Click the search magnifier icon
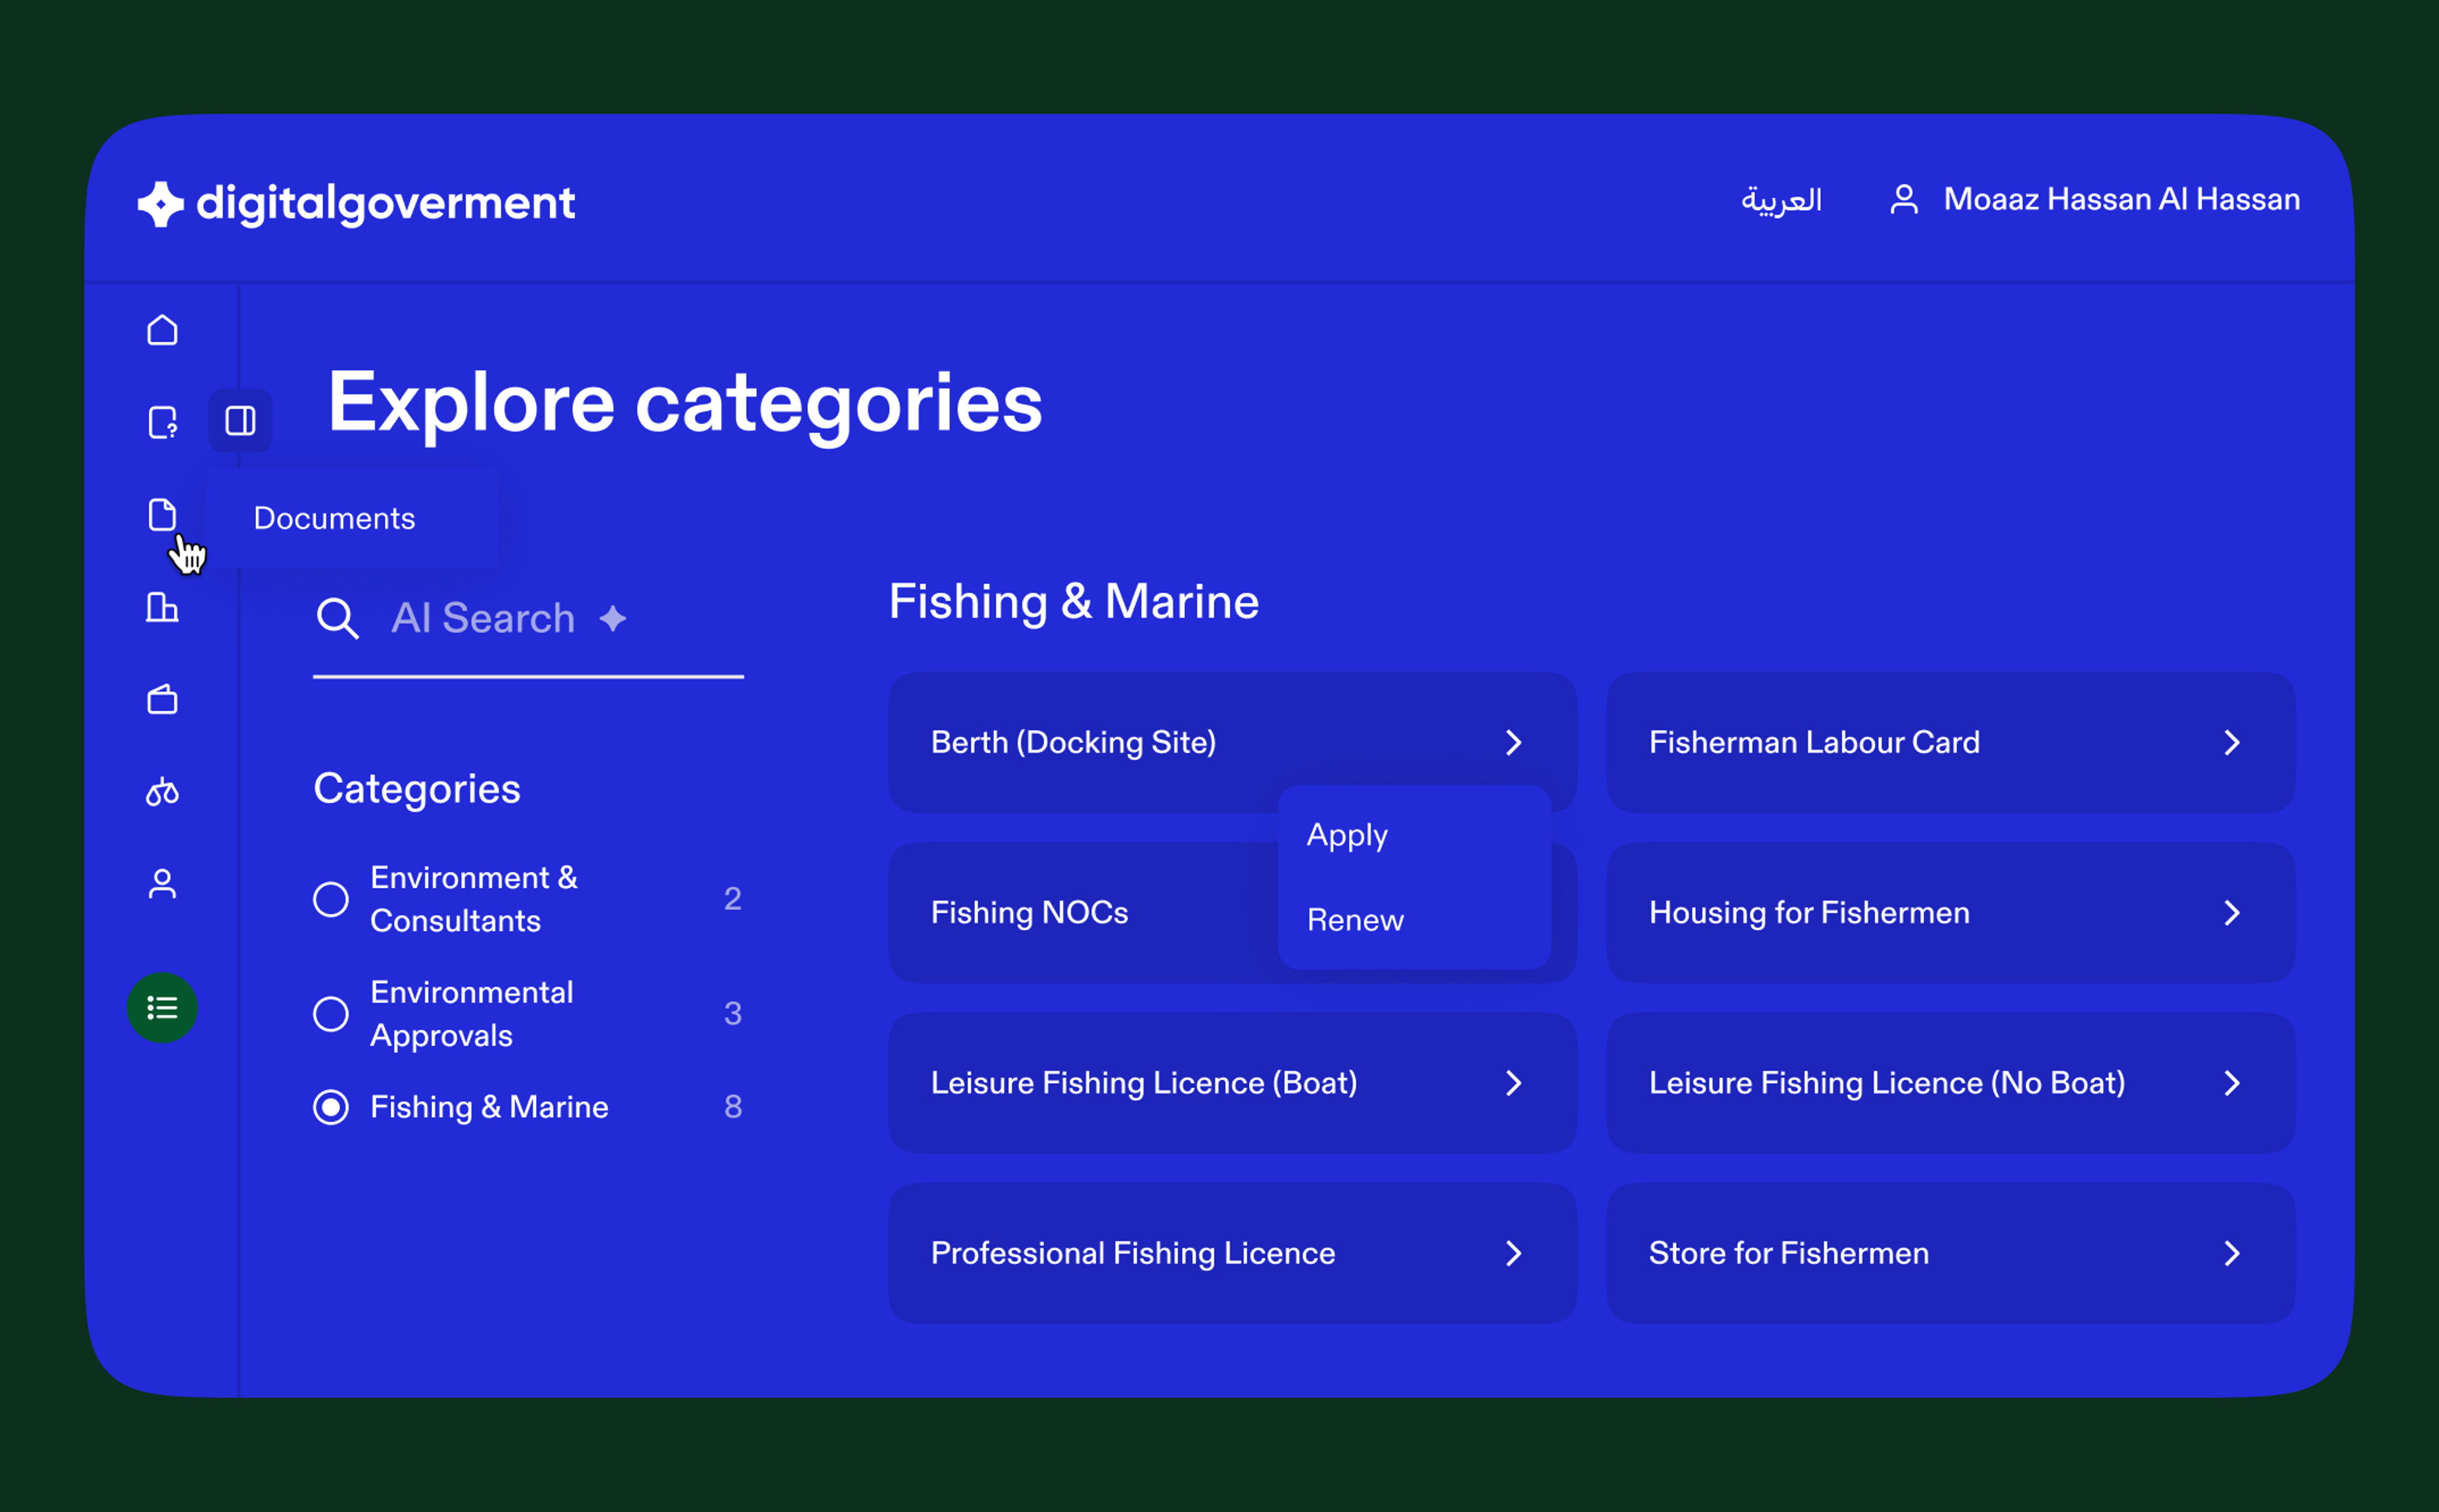Screen dimensions: 2439x1512 point(338,618)
